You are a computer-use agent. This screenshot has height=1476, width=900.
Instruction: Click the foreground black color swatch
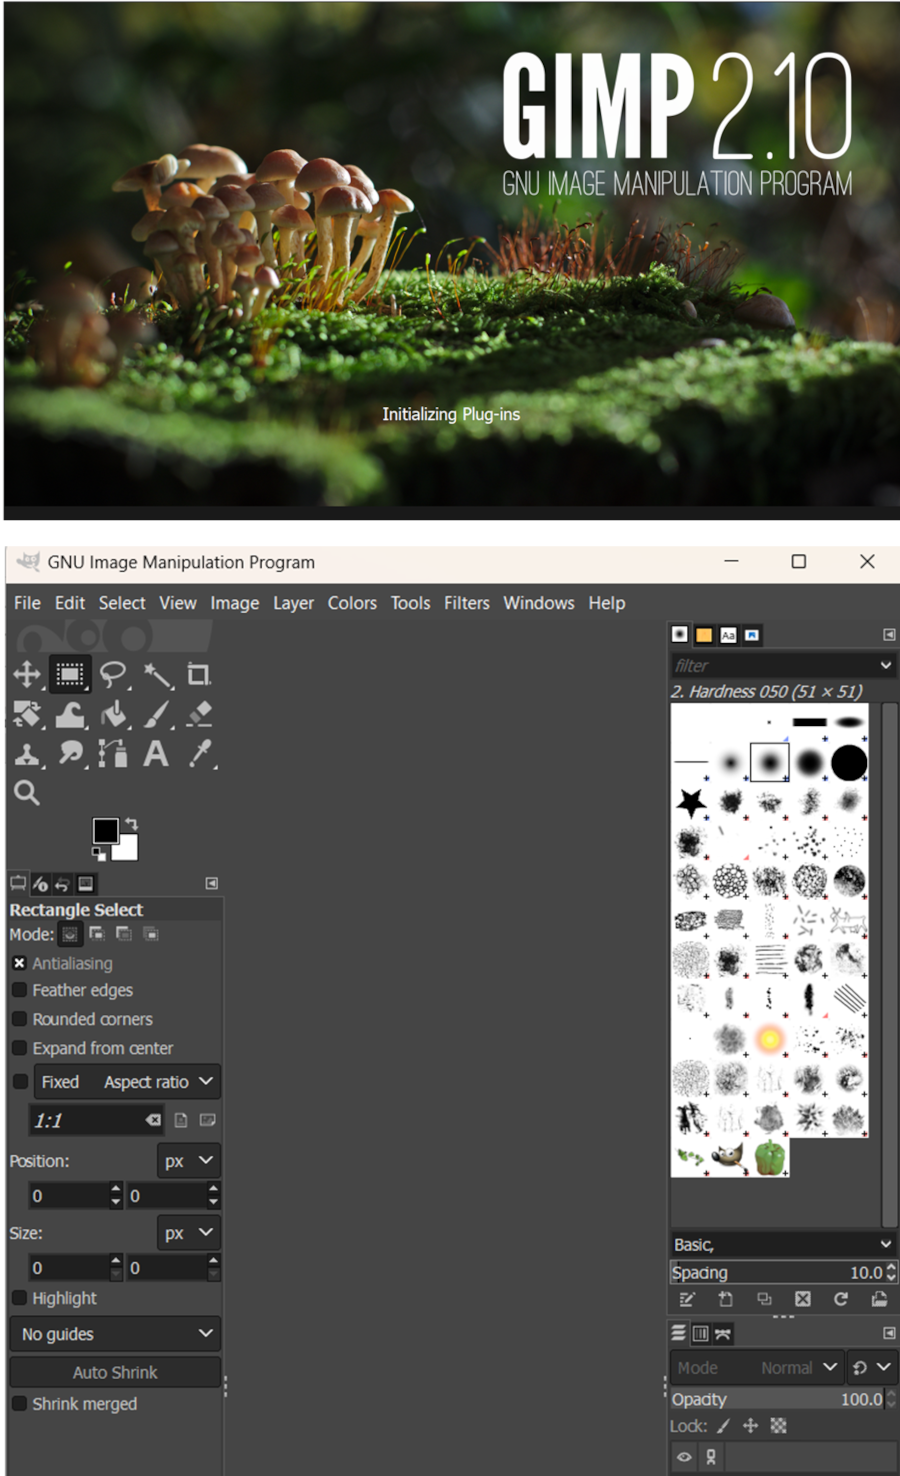(x=105, y=830)
